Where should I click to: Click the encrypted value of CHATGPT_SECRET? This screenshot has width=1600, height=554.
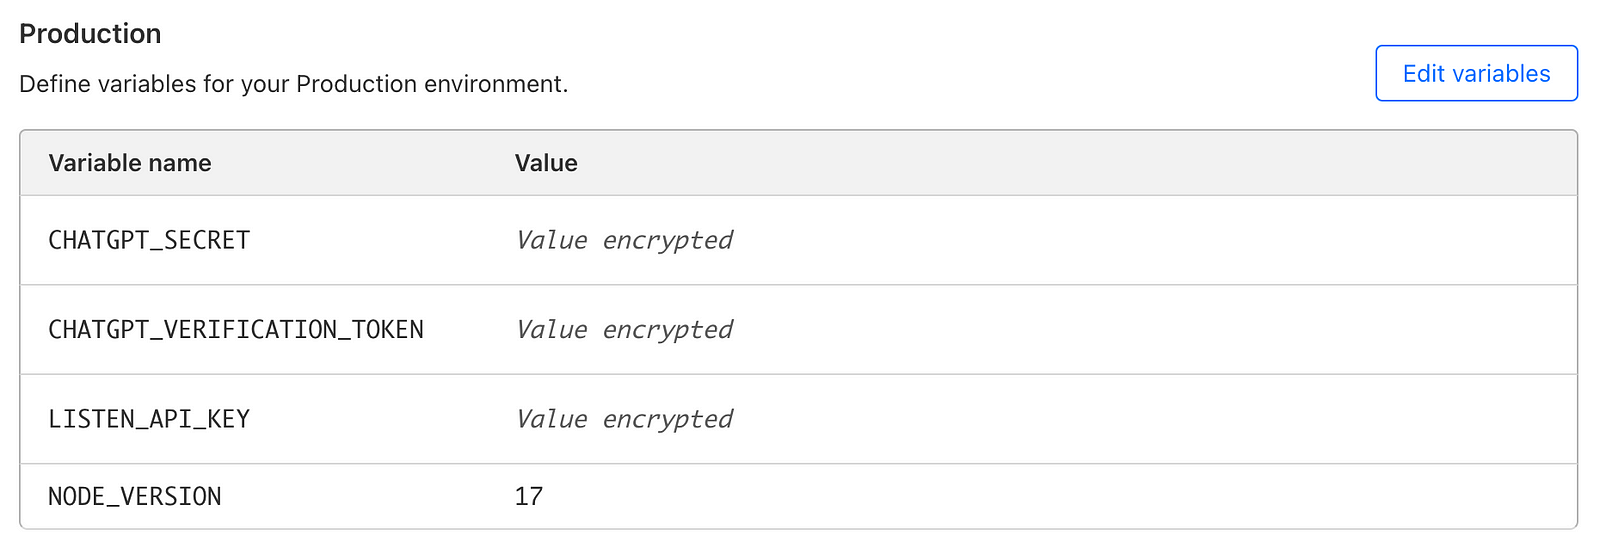(x=624, y=240)
